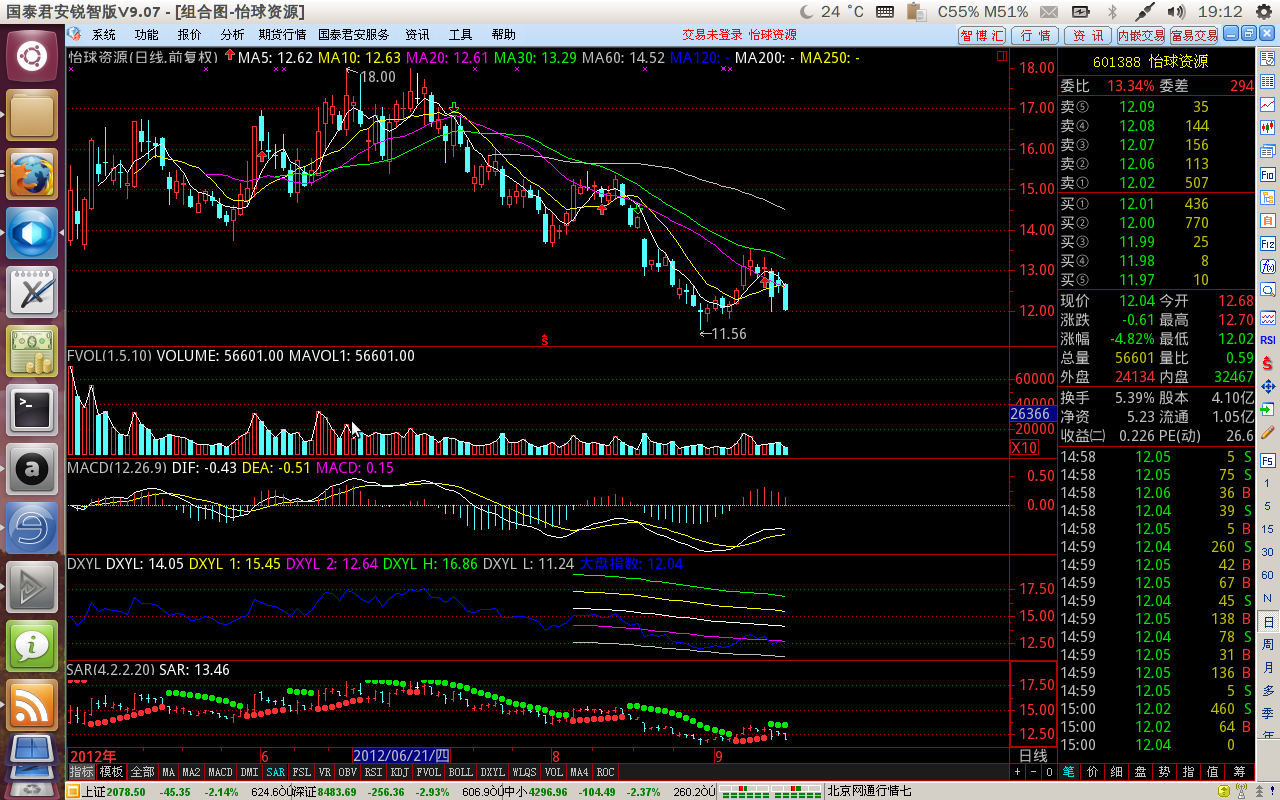Click the 内嵌交易 button

[x=1141, y=35]
